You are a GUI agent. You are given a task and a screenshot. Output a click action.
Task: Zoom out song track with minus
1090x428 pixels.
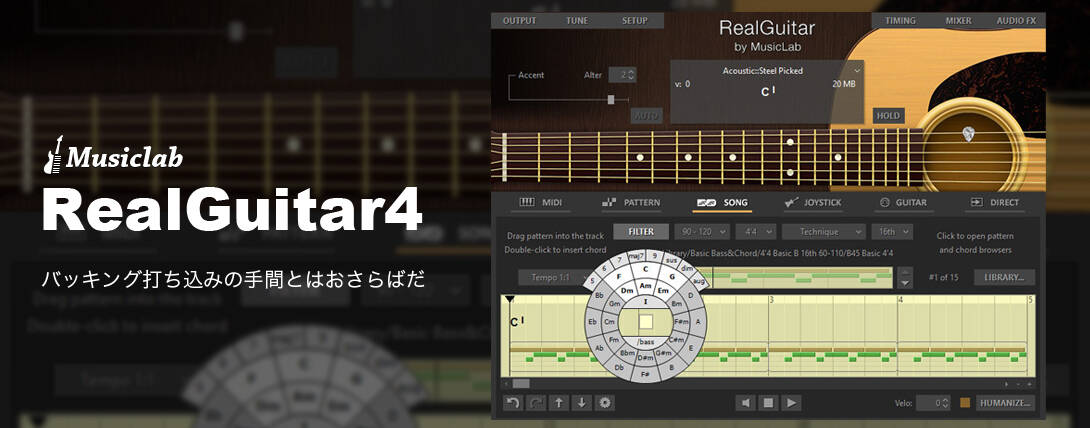pos(1019,384)
